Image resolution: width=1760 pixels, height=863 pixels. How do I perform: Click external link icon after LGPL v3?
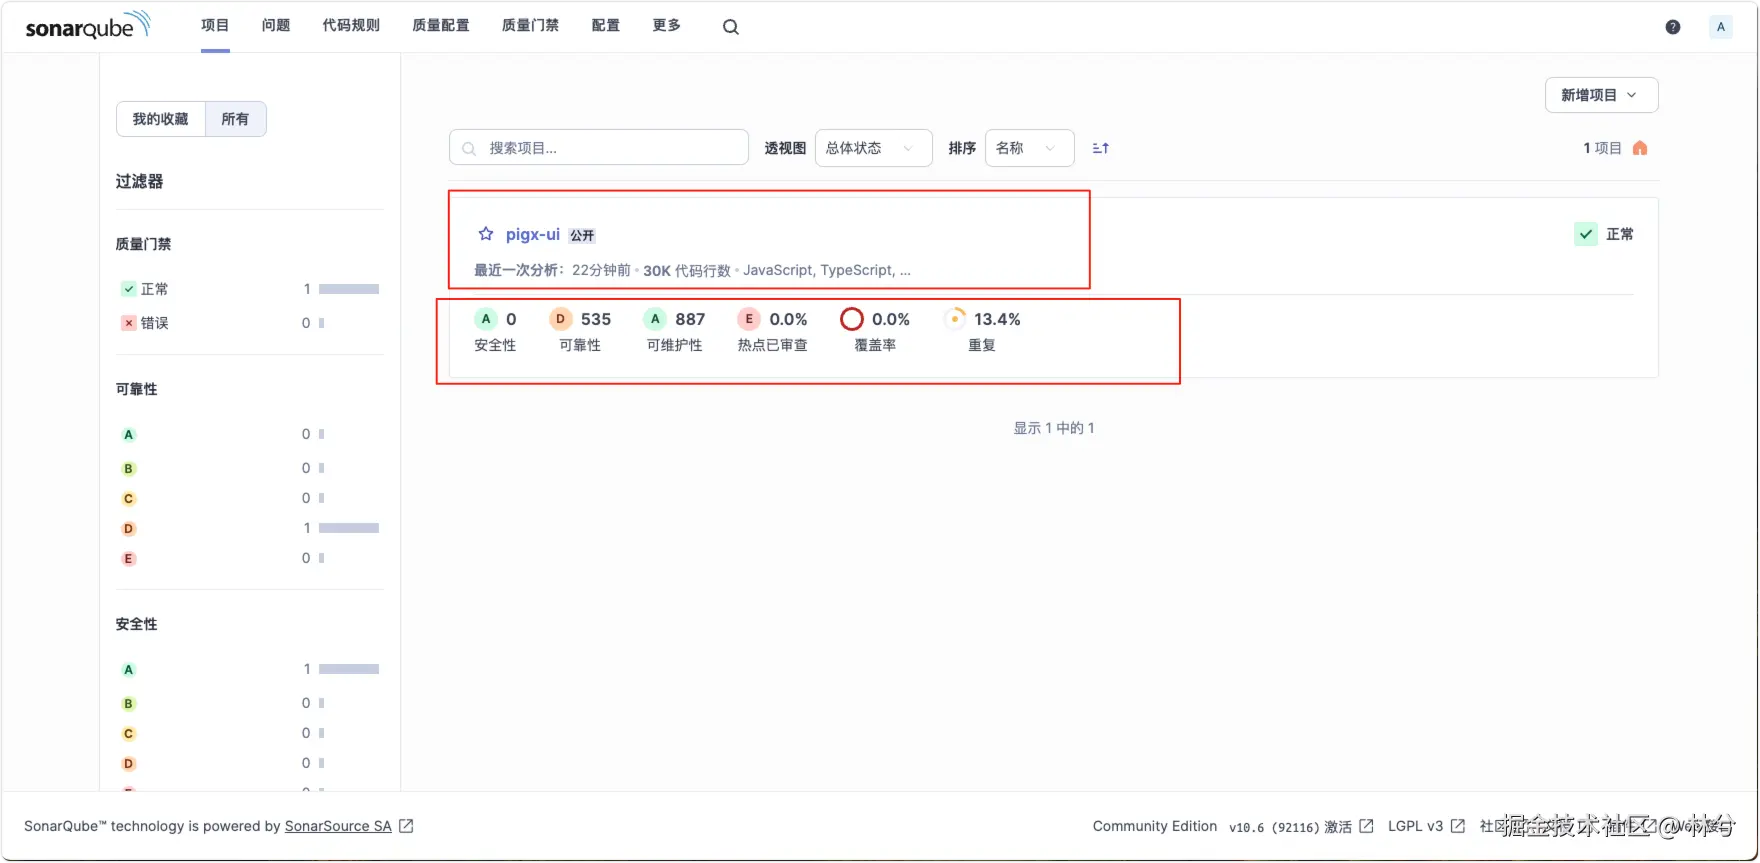coord(1458,826)
